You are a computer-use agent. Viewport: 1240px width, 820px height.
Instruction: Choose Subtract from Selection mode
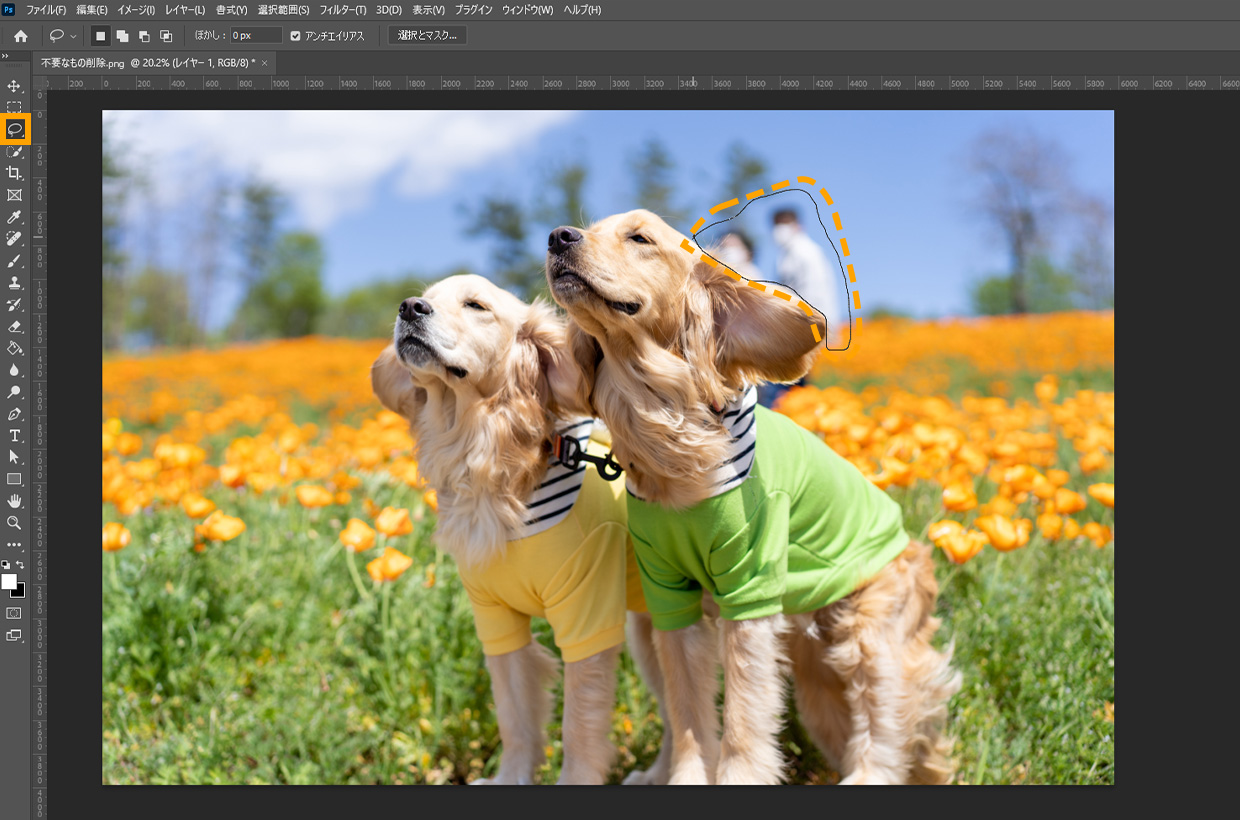click(144, 36)
